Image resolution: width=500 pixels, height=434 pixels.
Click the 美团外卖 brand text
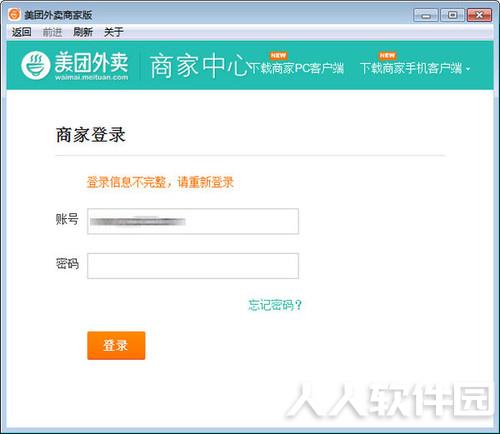tap(91, 62)
